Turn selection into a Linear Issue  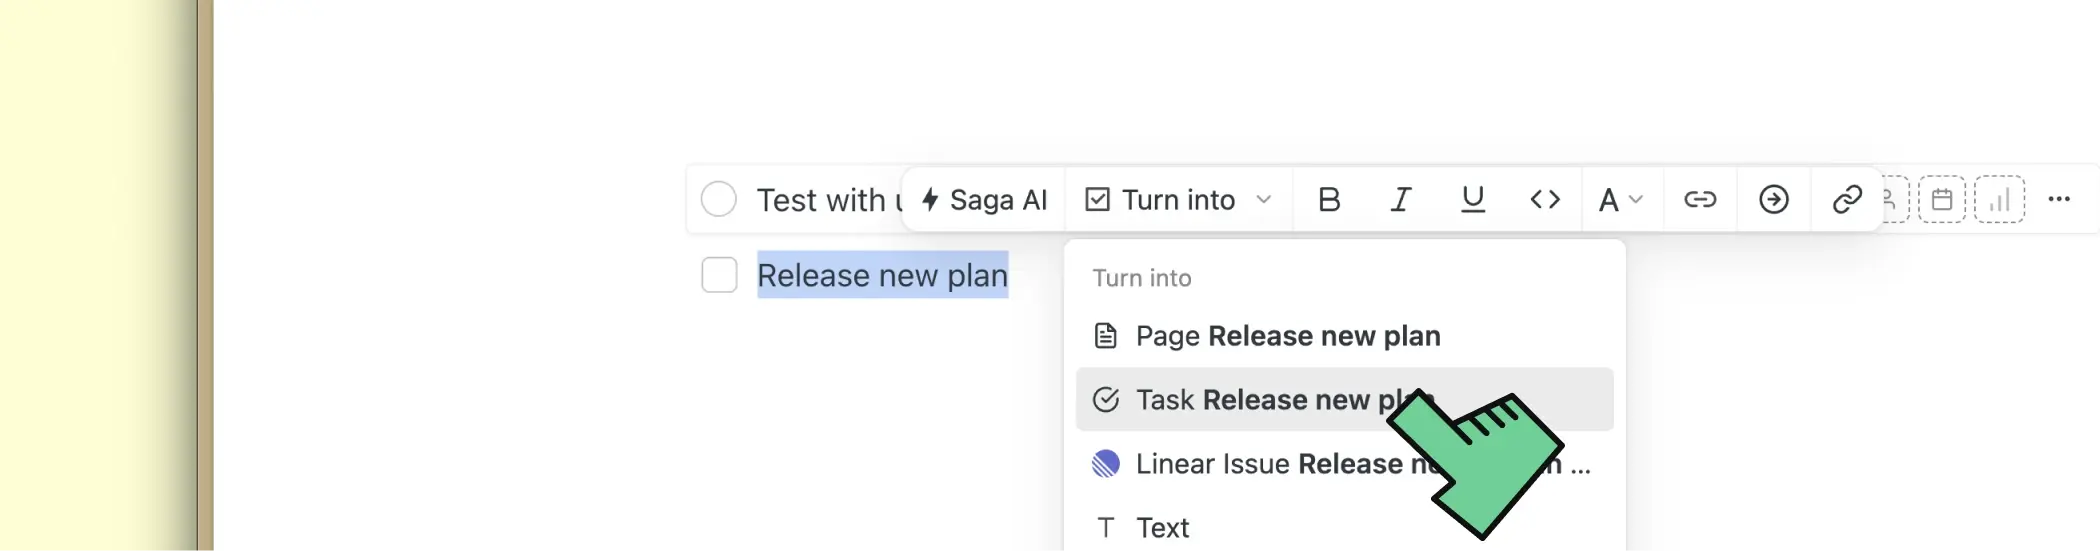tap(1250, 464)
